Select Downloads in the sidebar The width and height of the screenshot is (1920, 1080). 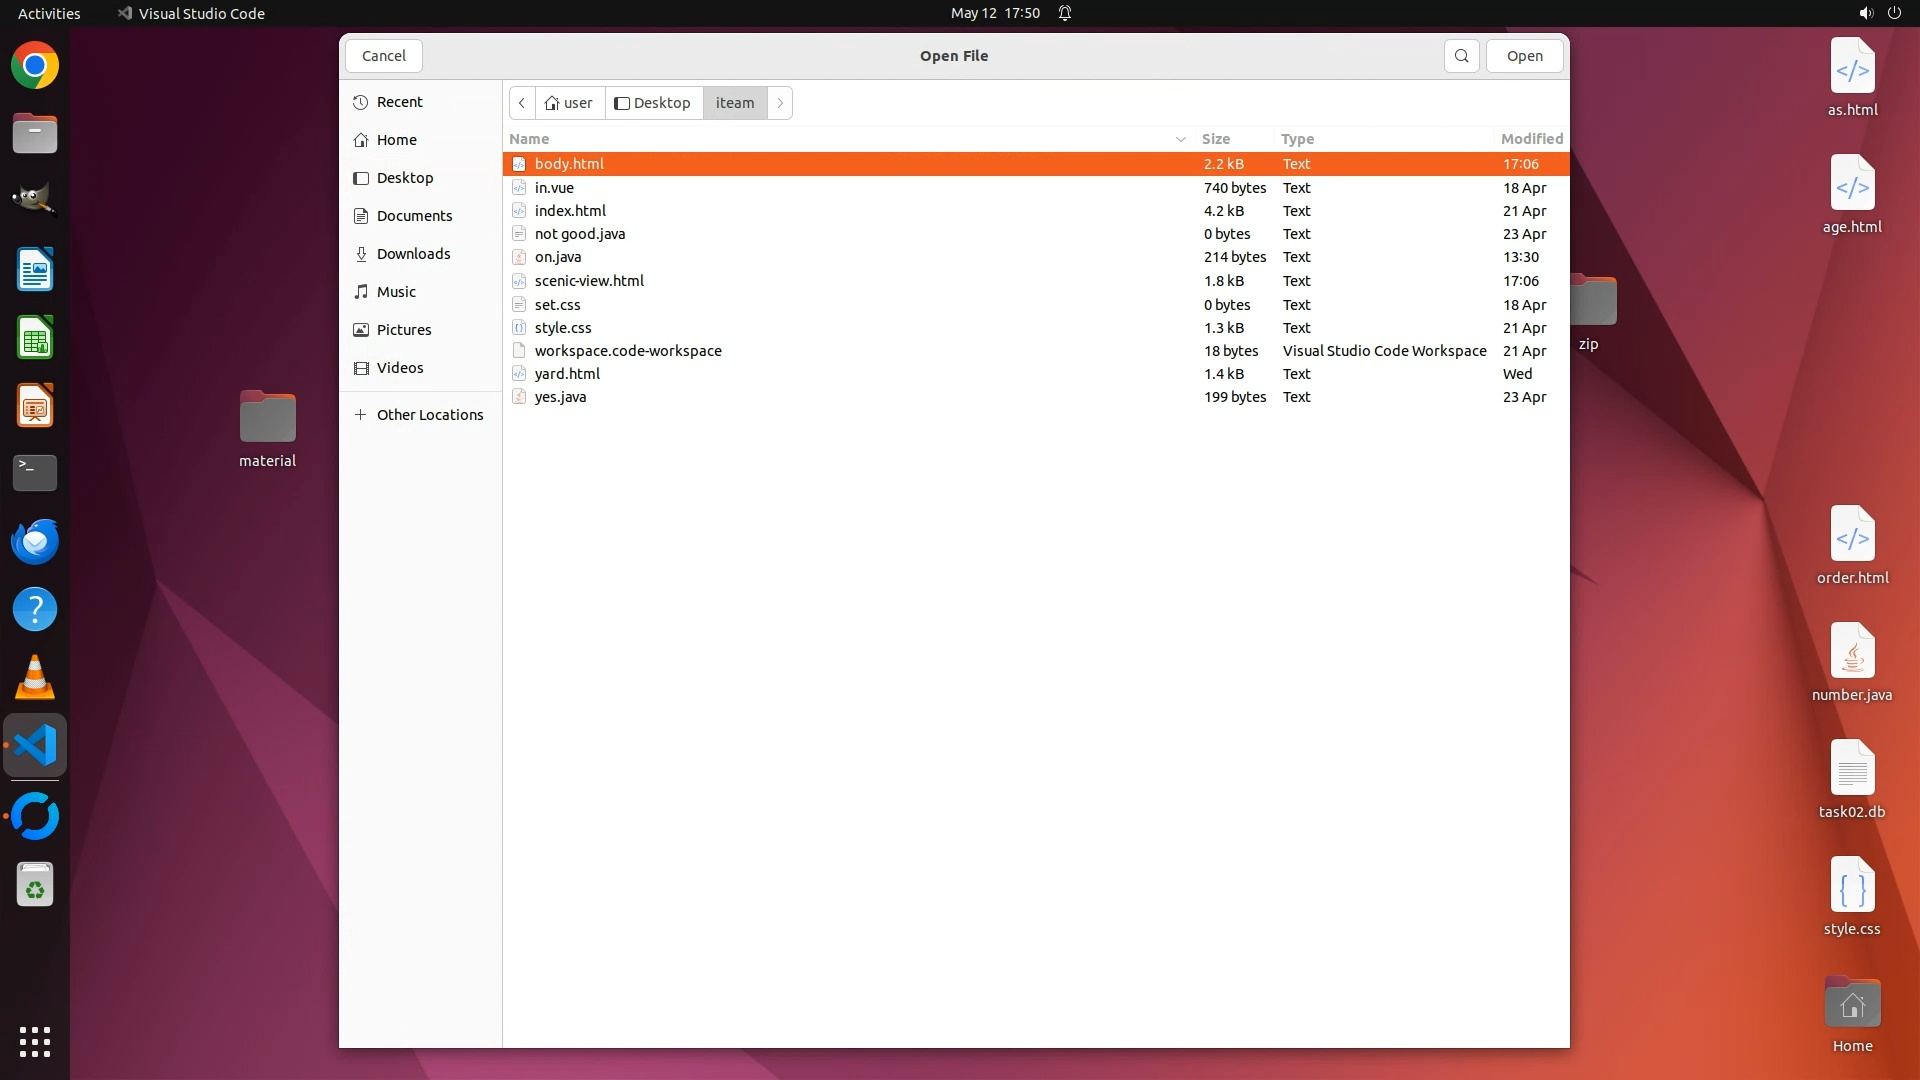(413, 254)
